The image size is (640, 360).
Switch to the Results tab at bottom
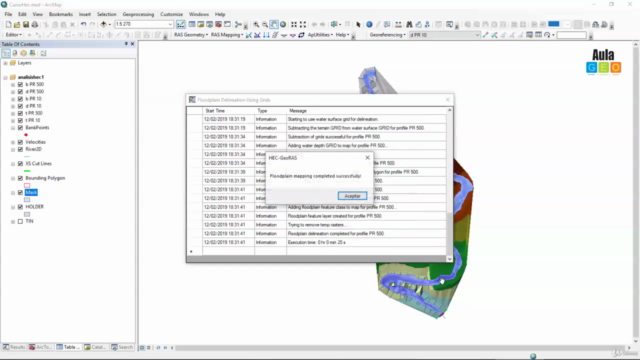click(14, 347)
